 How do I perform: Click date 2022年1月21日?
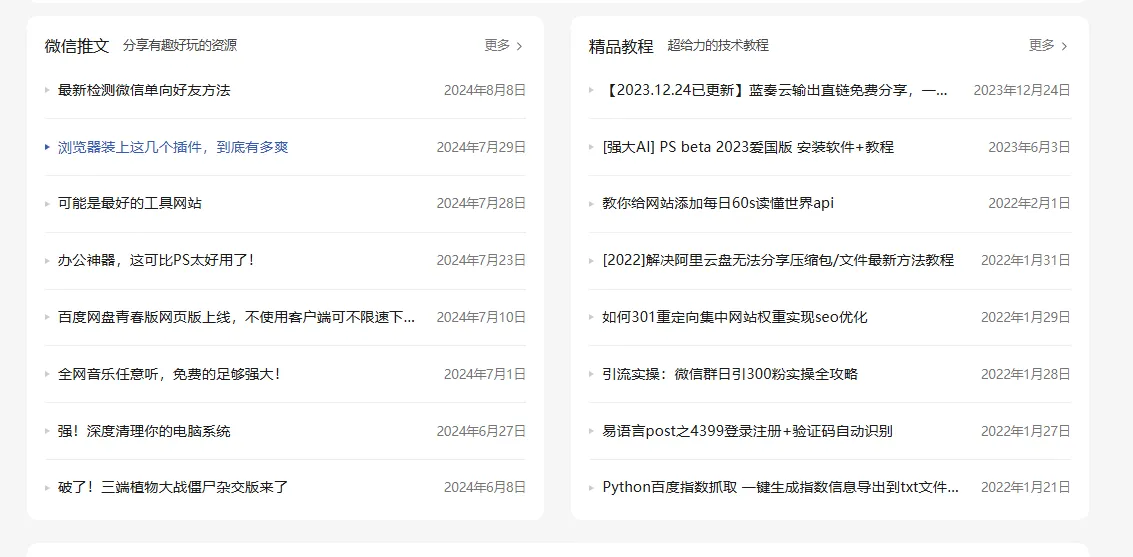pos(1025,487)
